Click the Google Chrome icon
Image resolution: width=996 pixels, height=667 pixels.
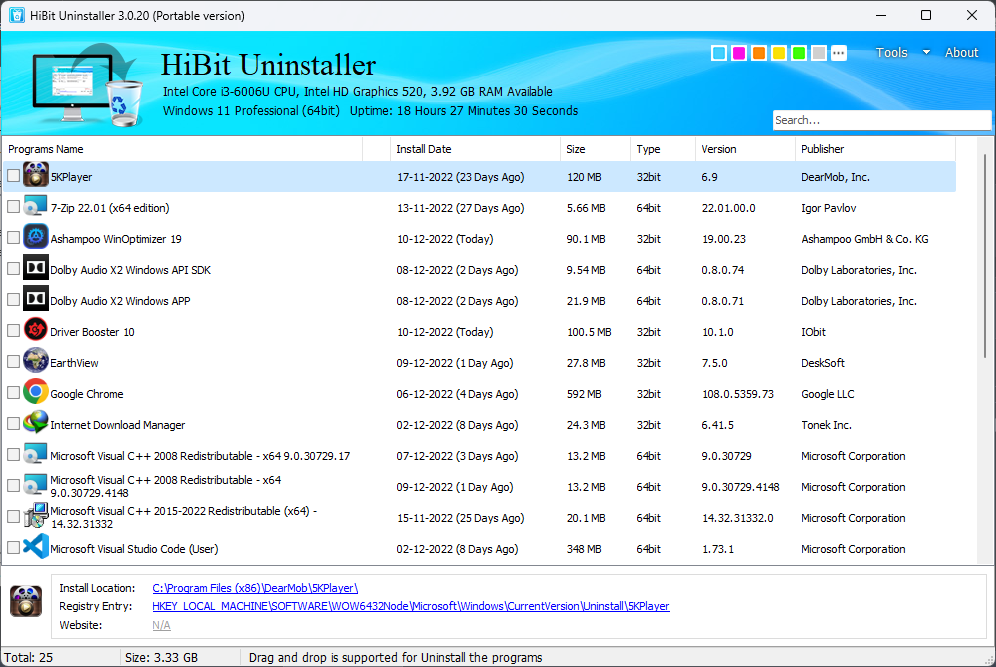[x=36, y=391]
